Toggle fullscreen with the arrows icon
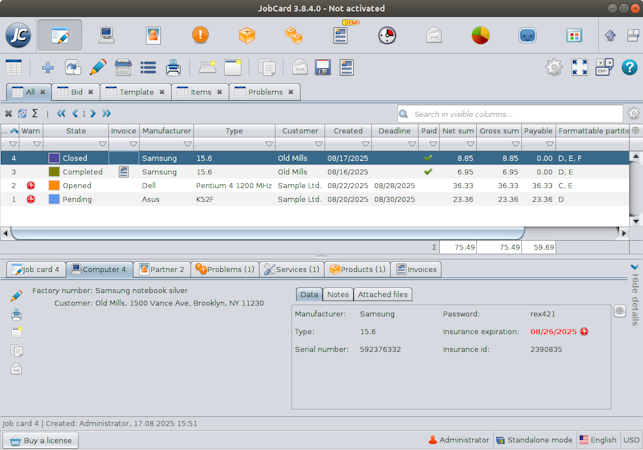 pyautogui.click(x=579, y=67)
